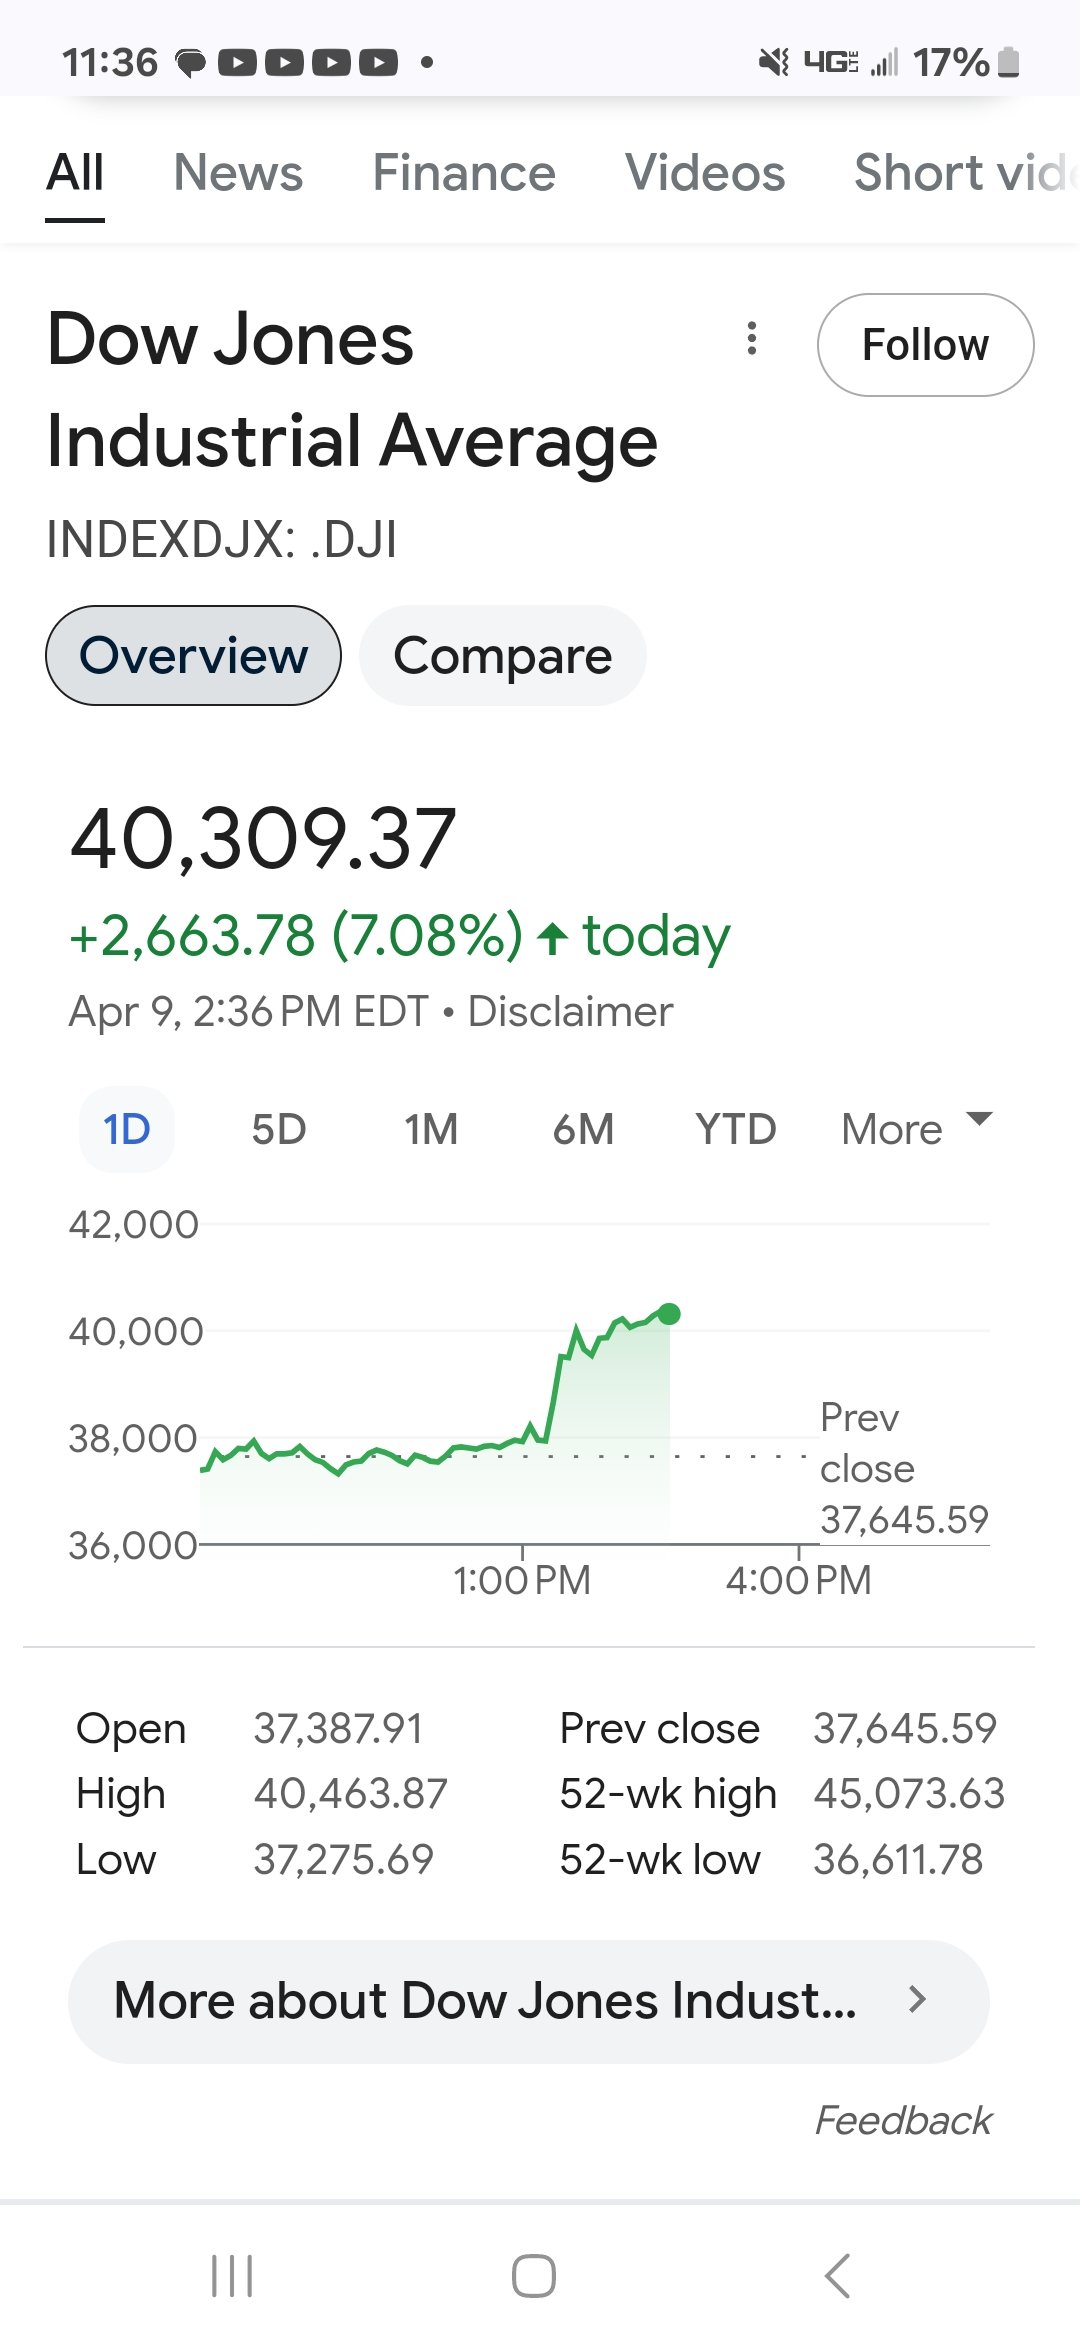
Task: Follow the Dow Jones Industrial Average
Action: [925, 345]
